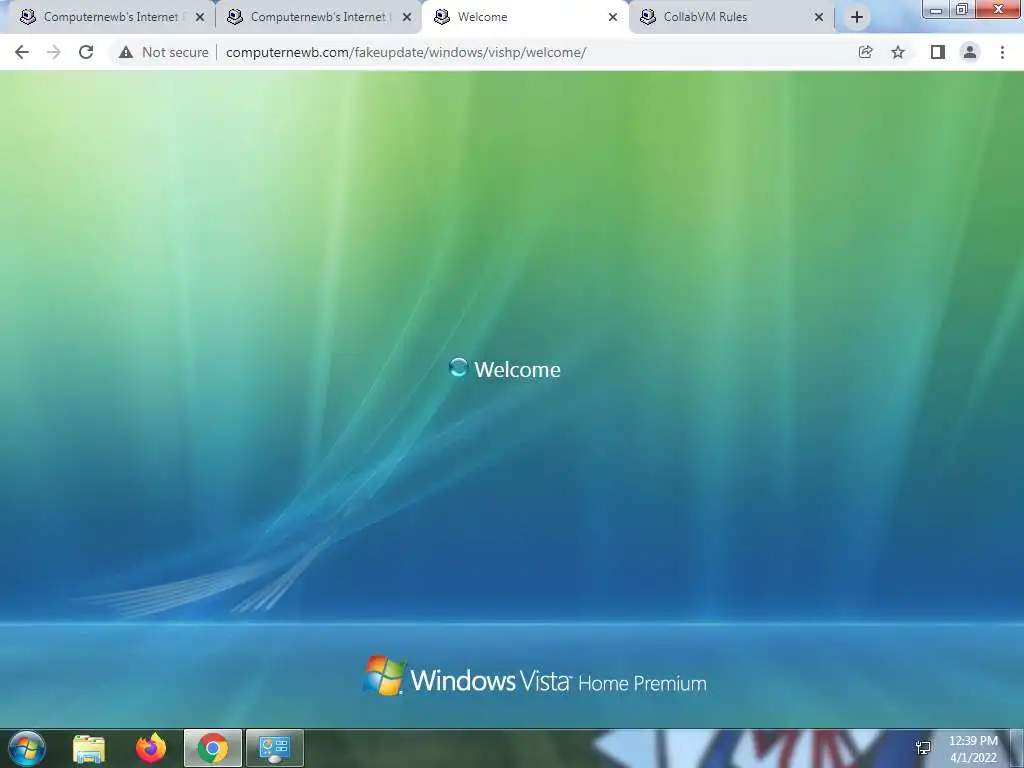Click the network tray icon
Viewport: 1024px width, 768px height.
[x=923, y=748]
